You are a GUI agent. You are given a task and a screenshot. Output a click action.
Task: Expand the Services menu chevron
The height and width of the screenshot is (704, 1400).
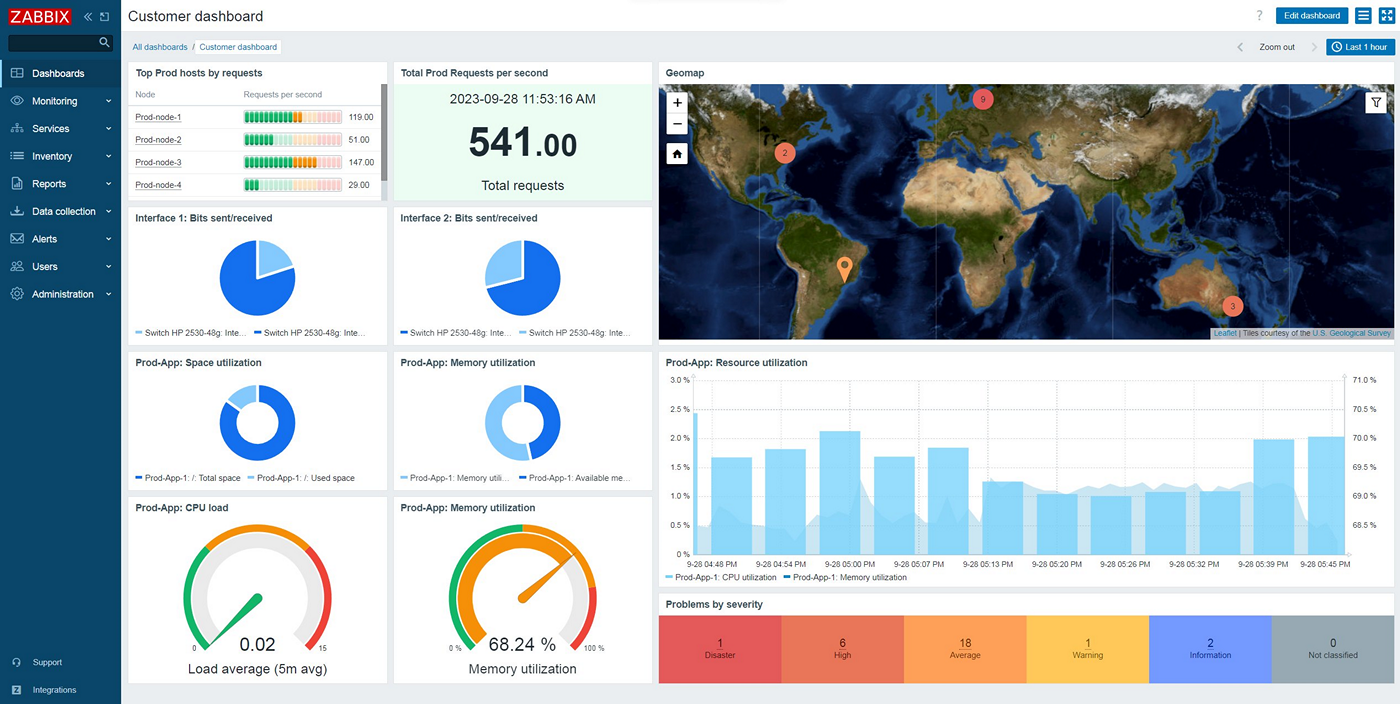[108, 128]
